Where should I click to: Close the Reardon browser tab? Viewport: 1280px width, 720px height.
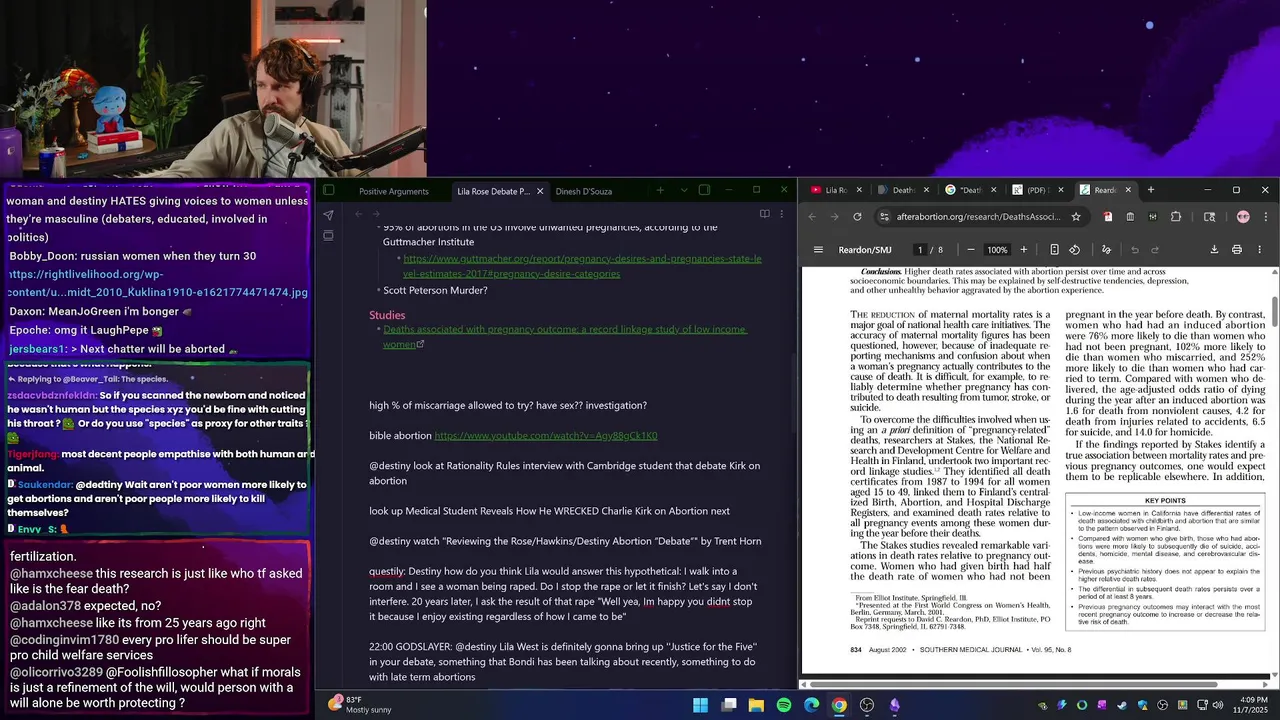[1128, 190]
